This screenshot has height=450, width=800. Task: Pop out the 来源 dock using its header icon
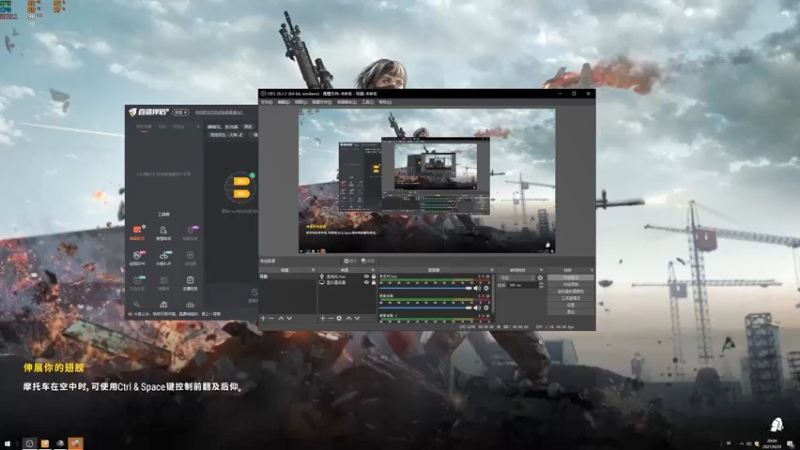click(x=372, y=270)
